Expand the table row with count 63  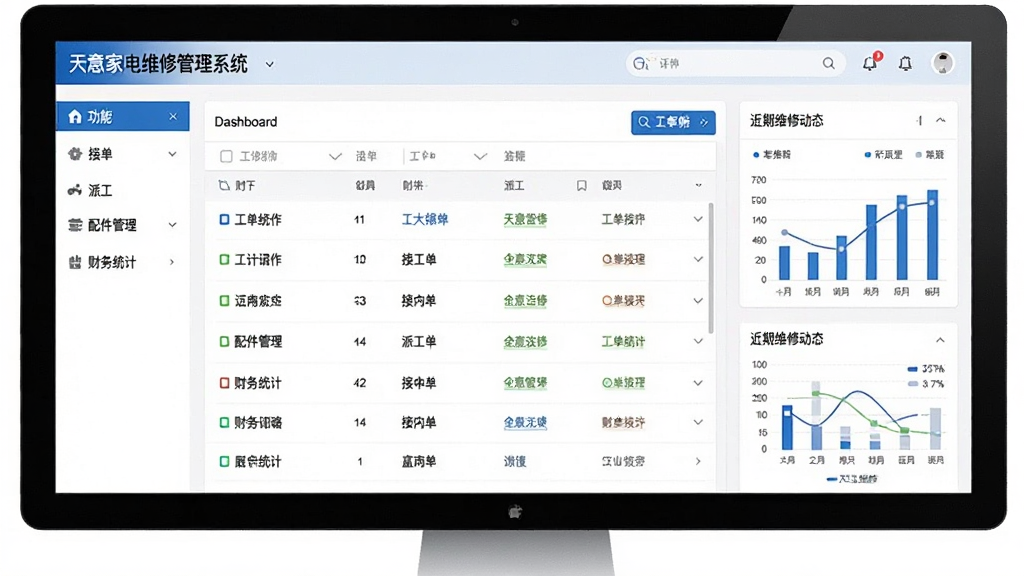tap(698, 301)
